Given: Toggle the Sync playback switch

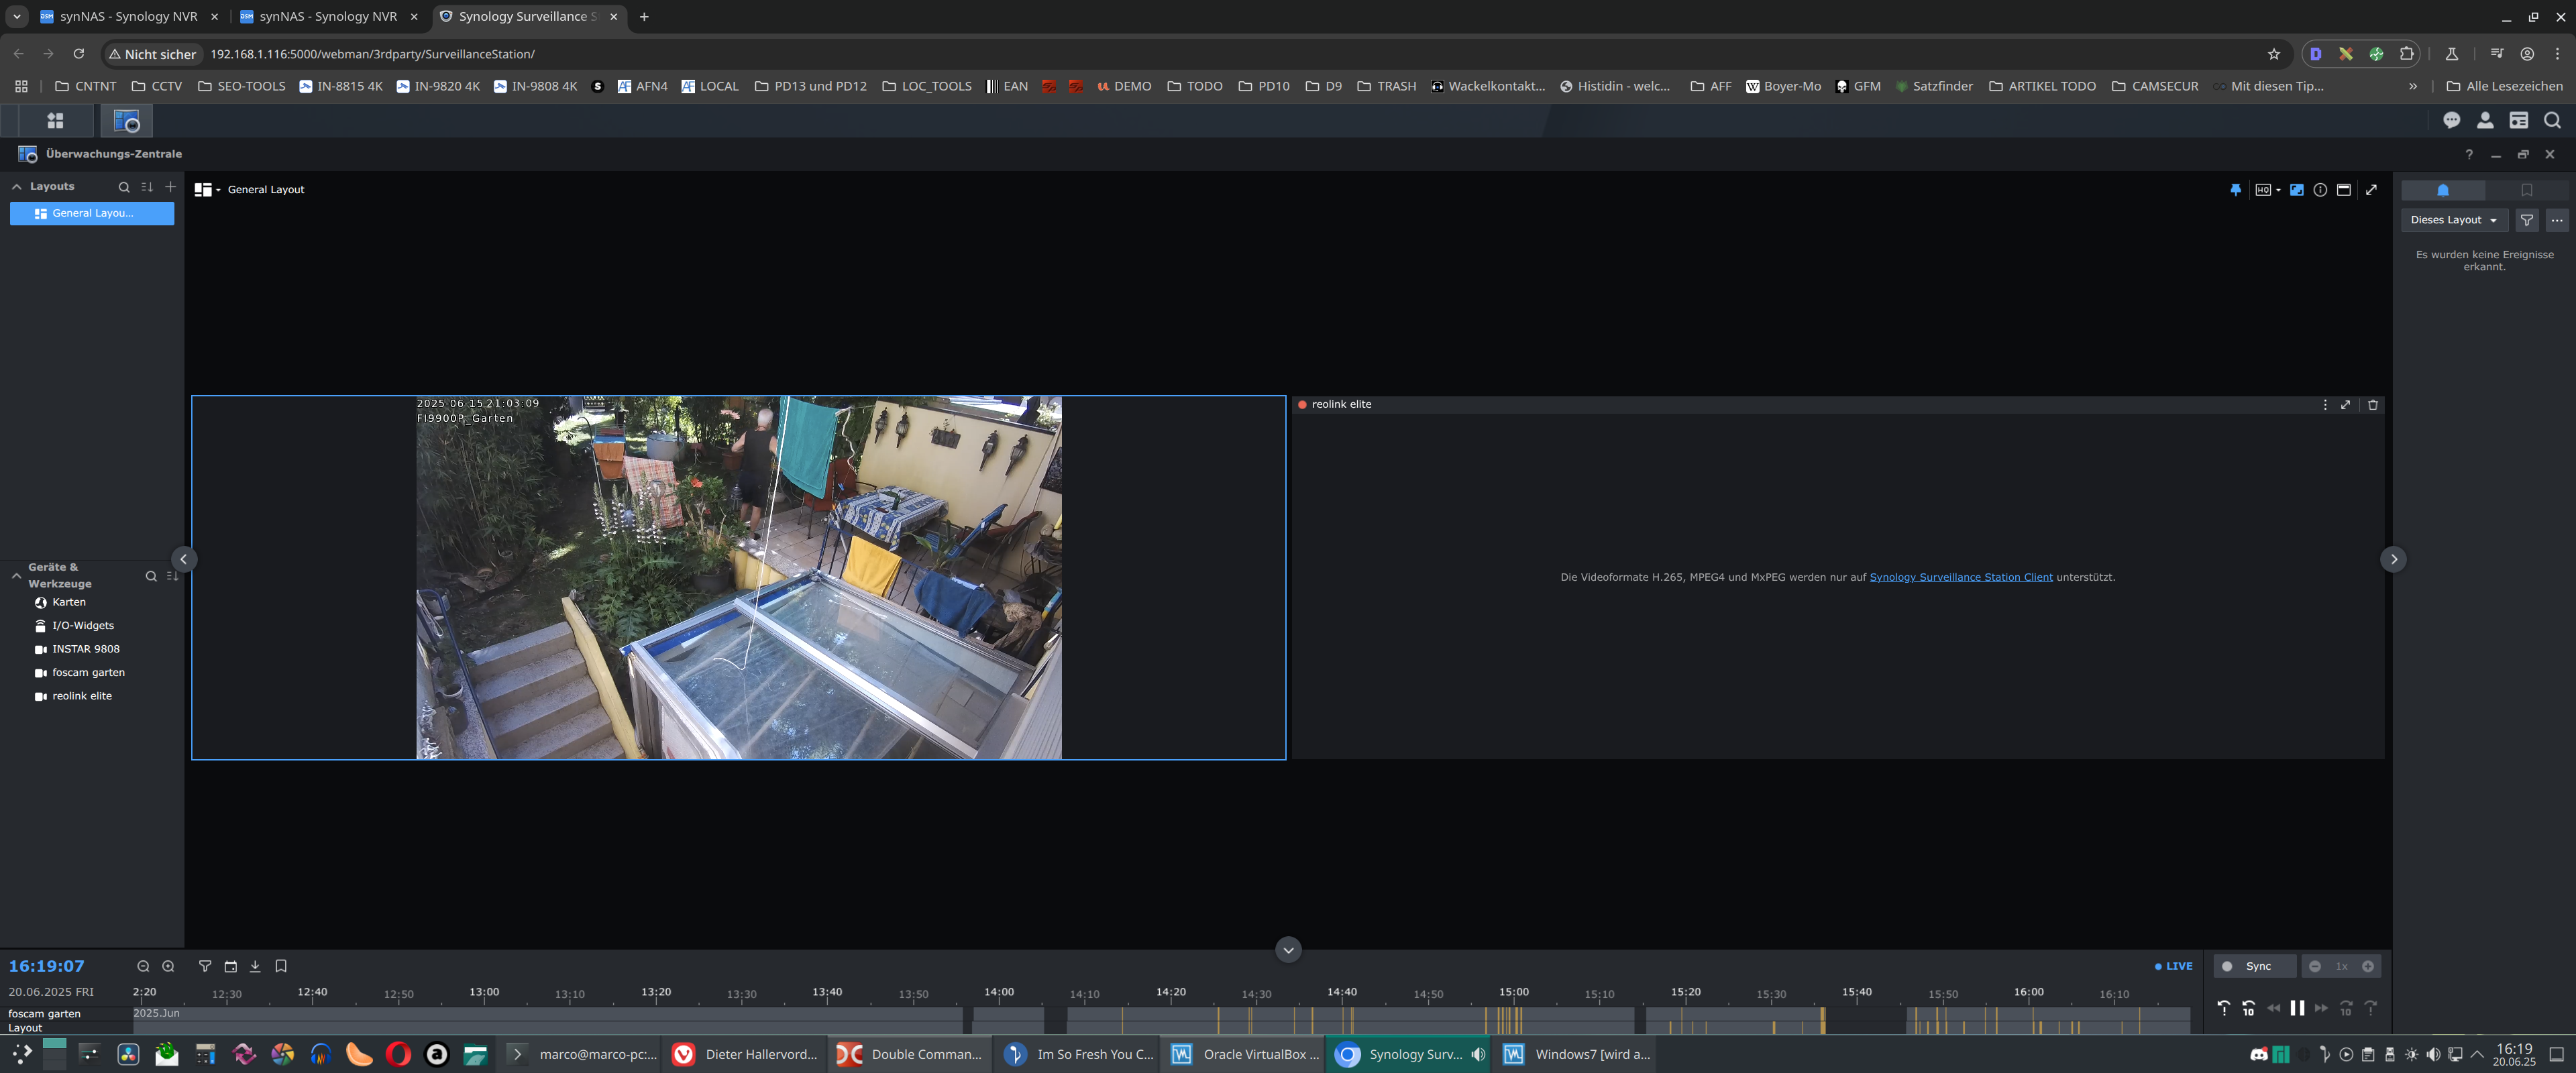Looking at the screenshot, I should pyautogui.click(x=2228, y=966).
